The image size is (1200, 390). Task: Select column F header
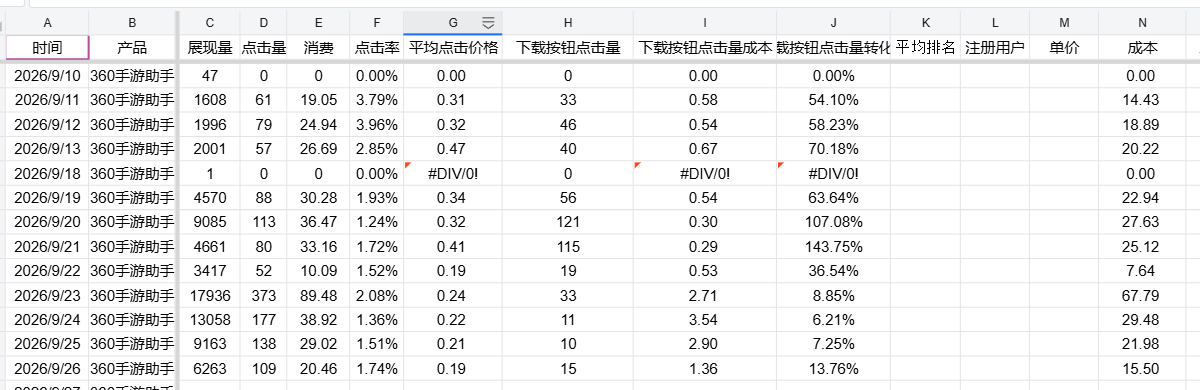(377, 22)
